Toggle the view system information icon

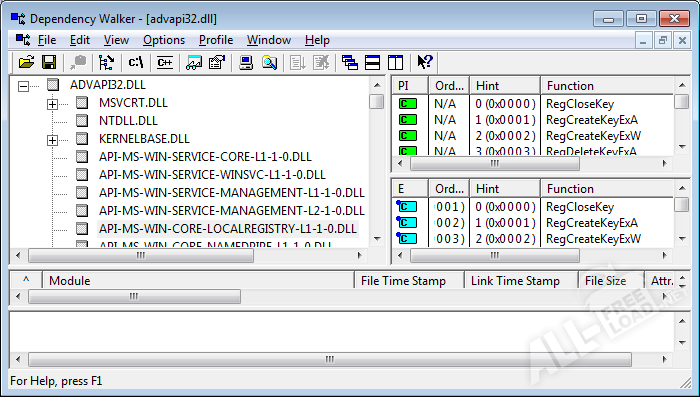coord(246,62)
